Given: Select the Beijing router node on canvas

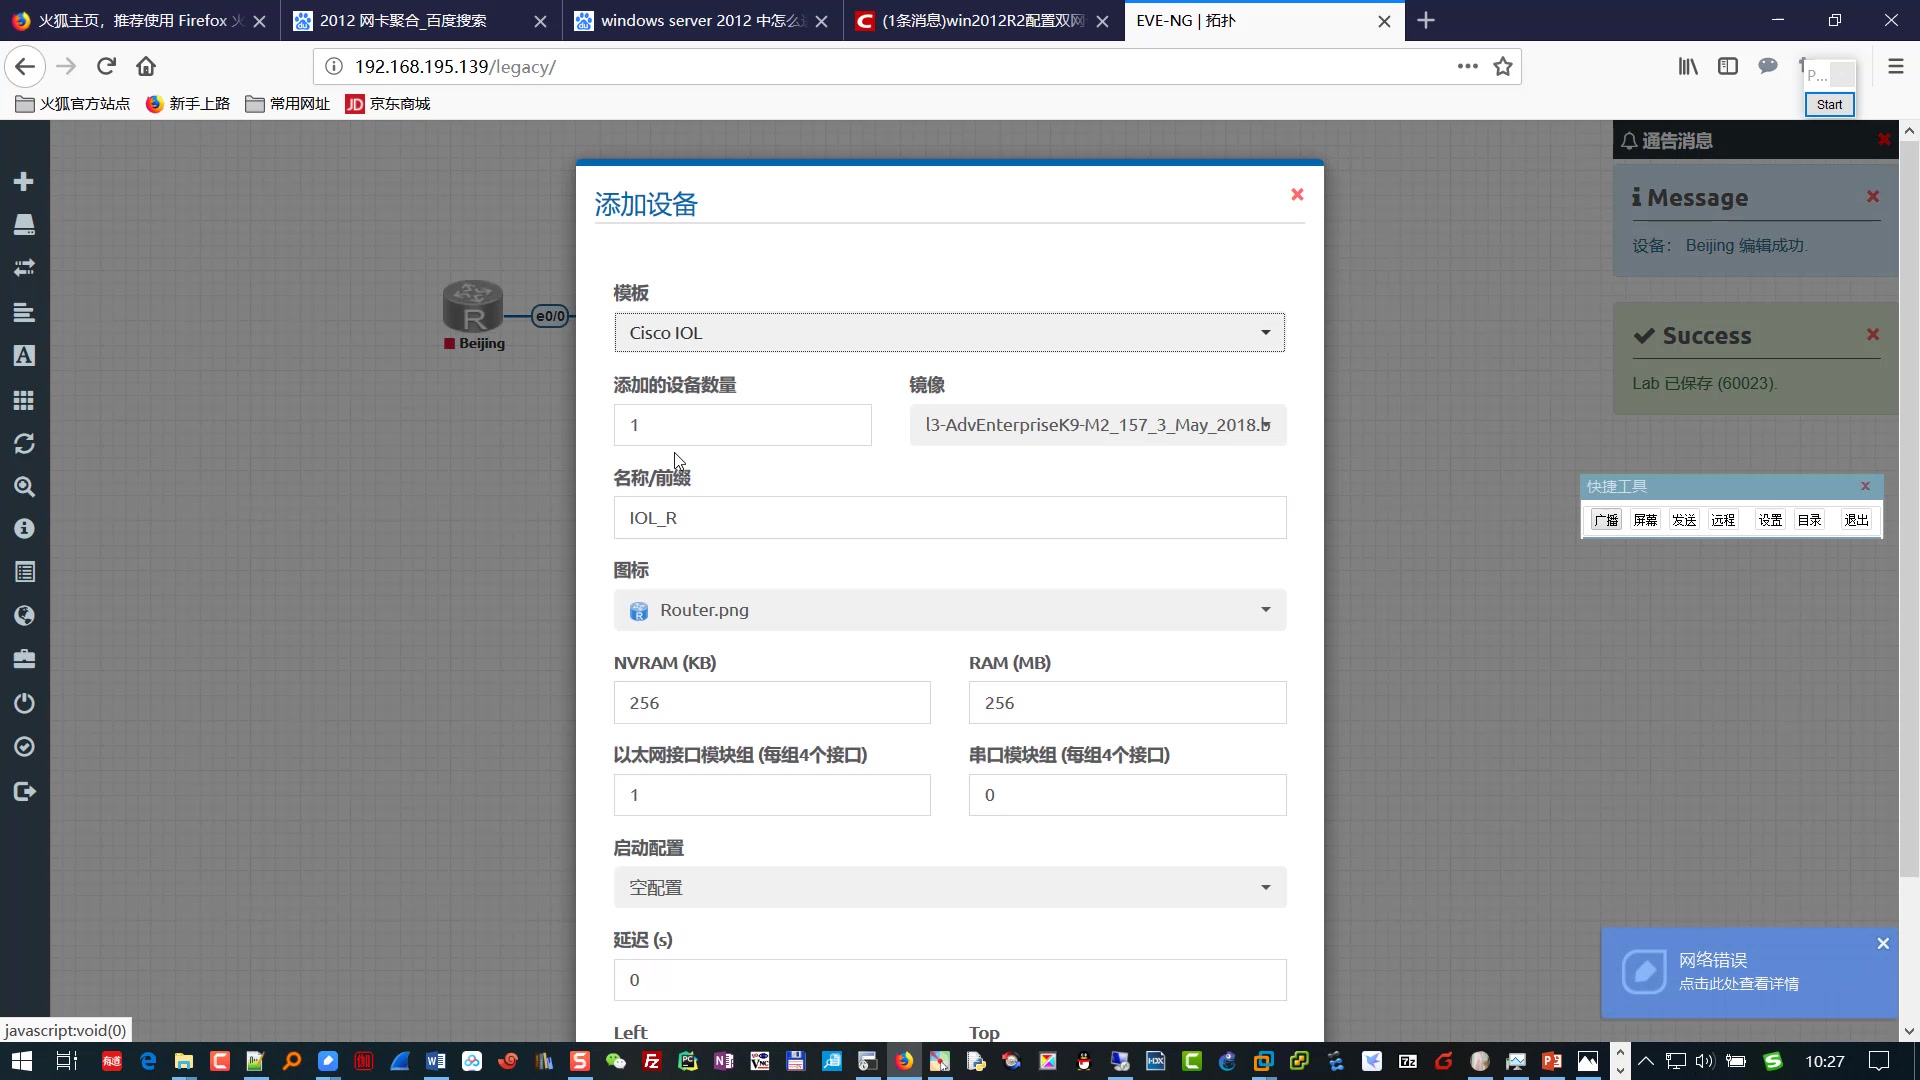Looking at the screenshot, I should pyautogui.click(x=473, y=307).
